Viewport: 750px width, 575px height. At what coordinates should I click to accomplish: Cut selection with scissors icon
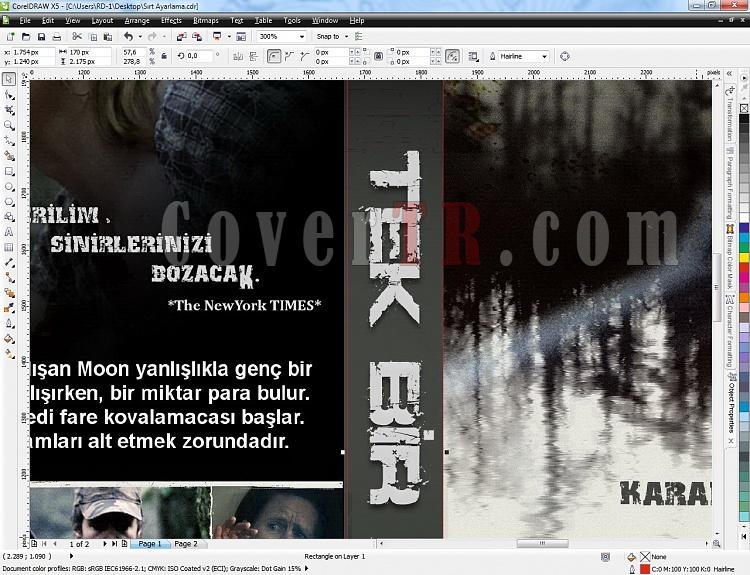coord(77,36)
